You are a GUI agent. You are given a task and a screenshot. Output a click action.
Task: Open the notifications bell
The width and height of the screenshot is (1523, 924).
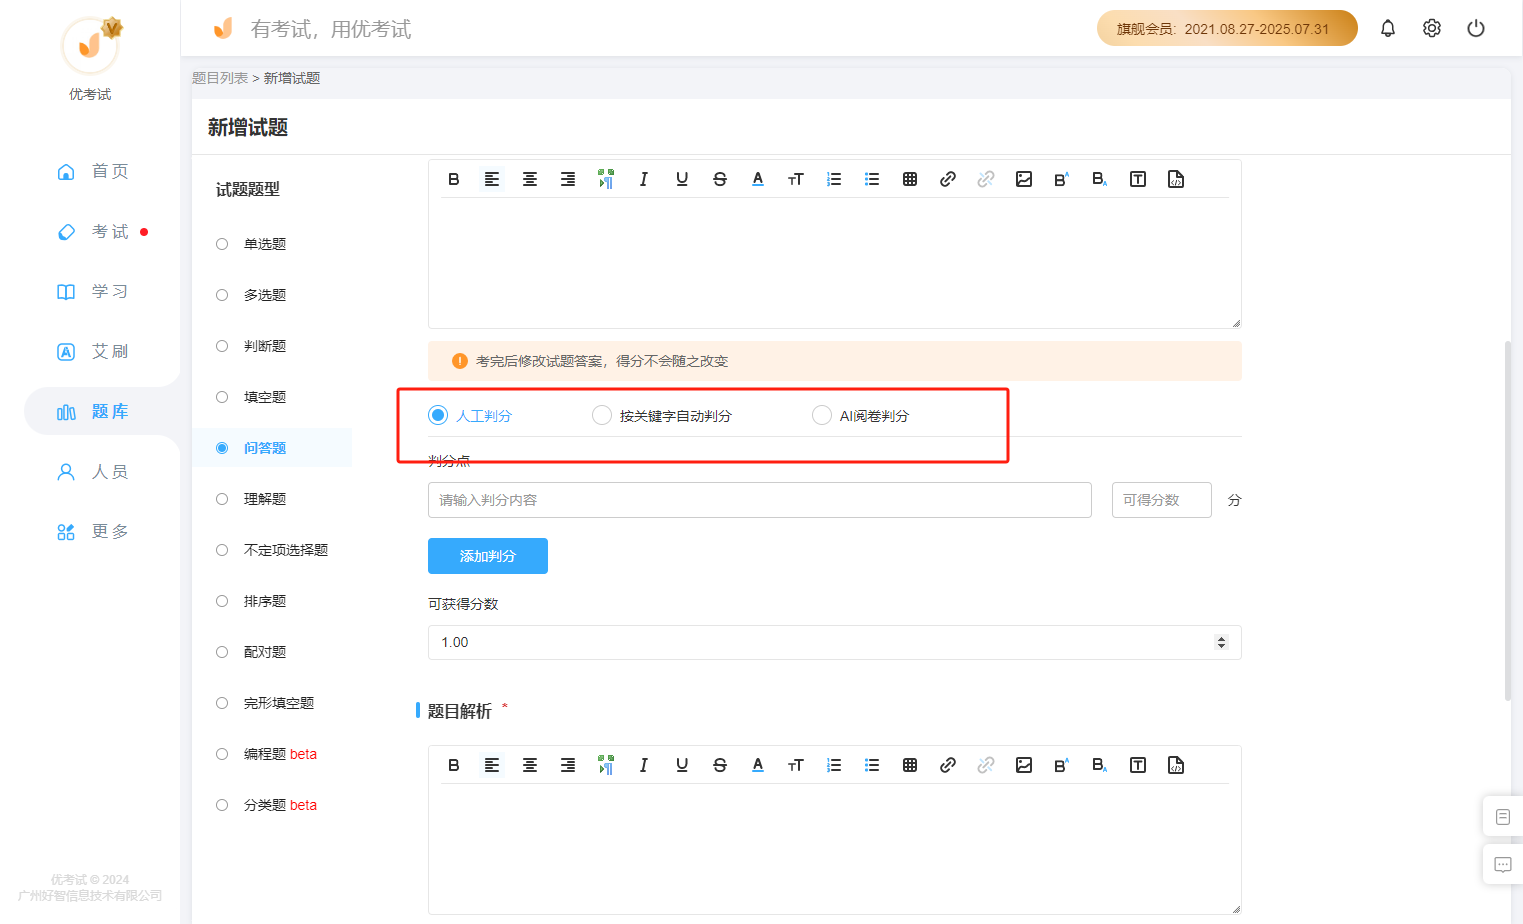point(1388,28)
